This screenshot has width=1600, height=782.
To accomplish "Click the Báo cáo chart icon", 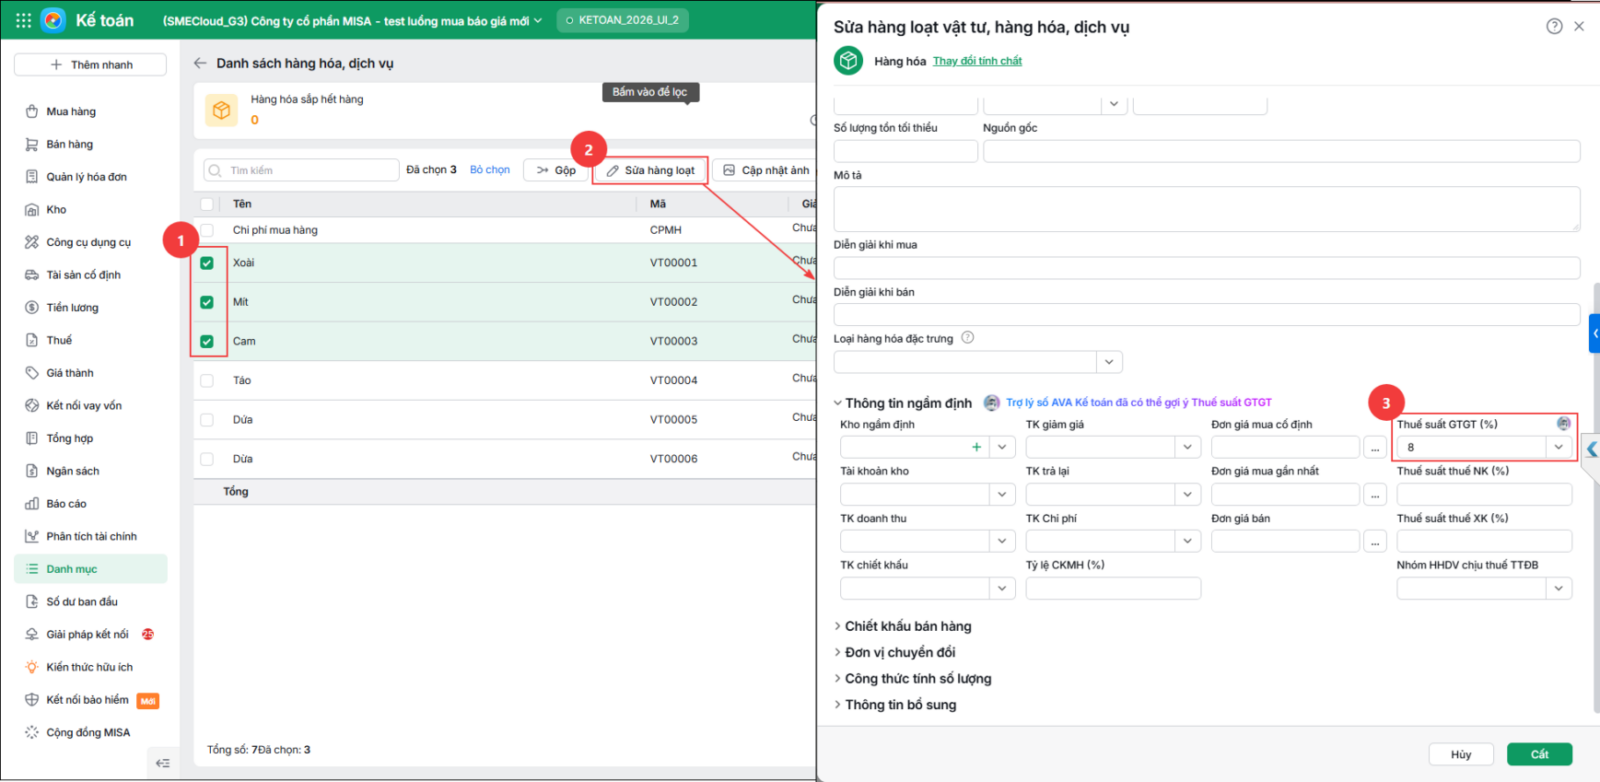I will coord(32,504).
